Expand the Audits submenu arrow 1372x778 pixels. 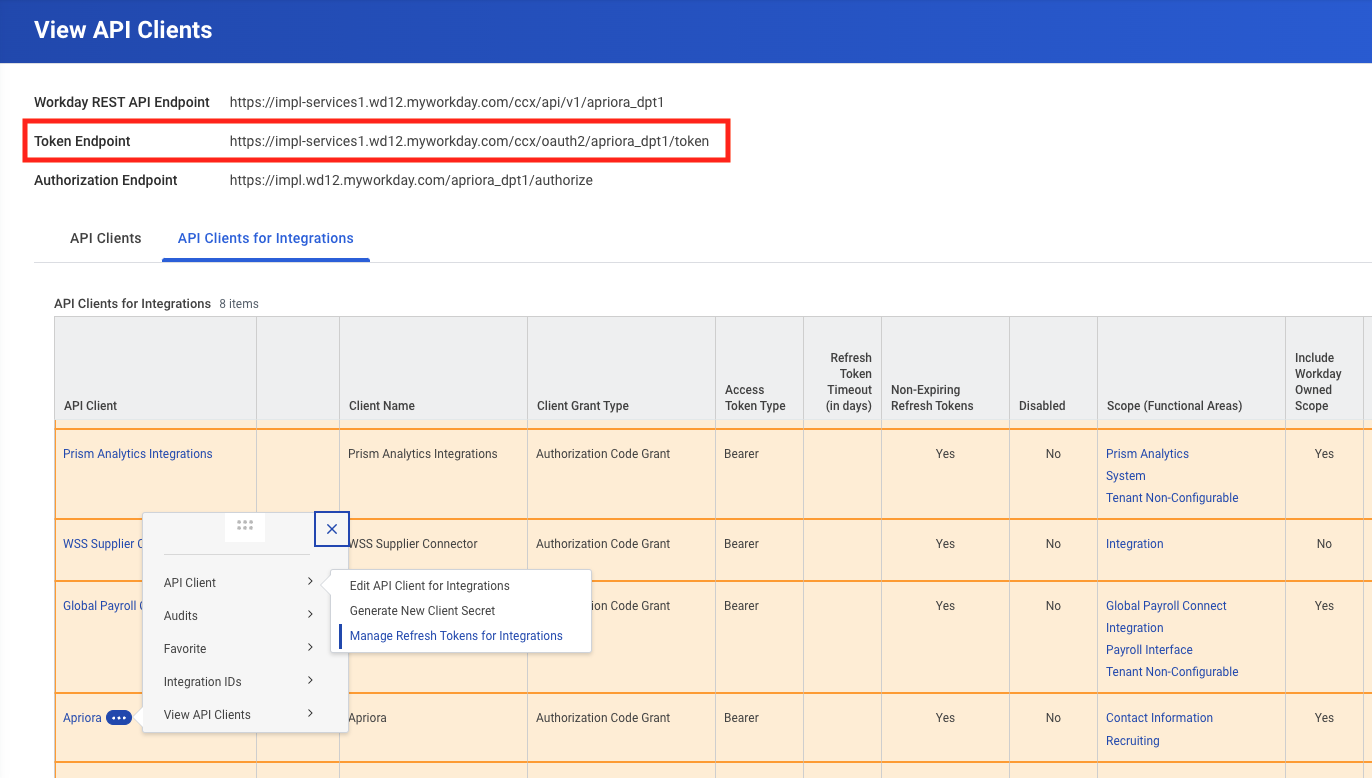click(311, 615)
